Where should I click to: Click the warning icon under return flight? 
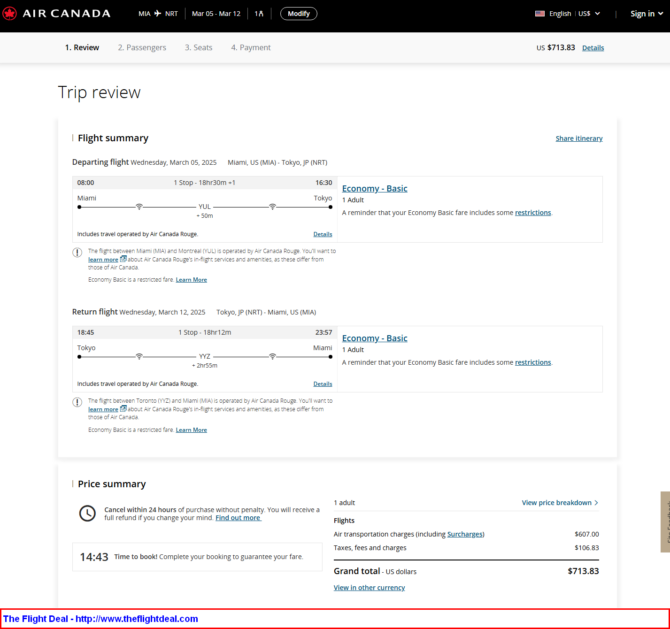(x=77, y=402)
